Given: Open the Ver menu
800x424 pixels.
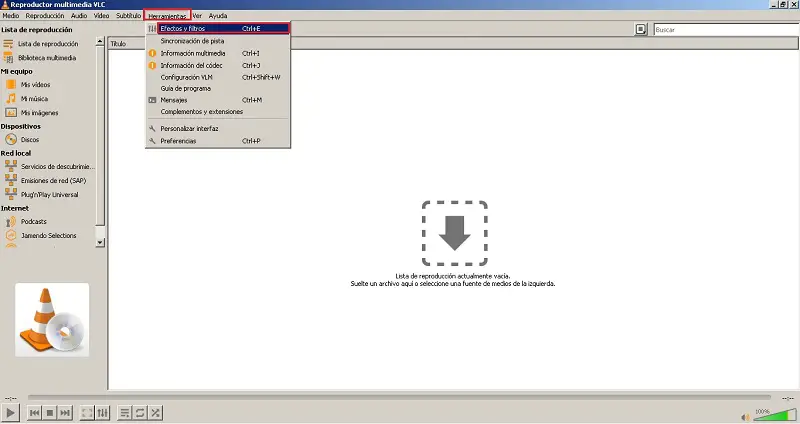Looking at the screenshot, I should point(197,16).
